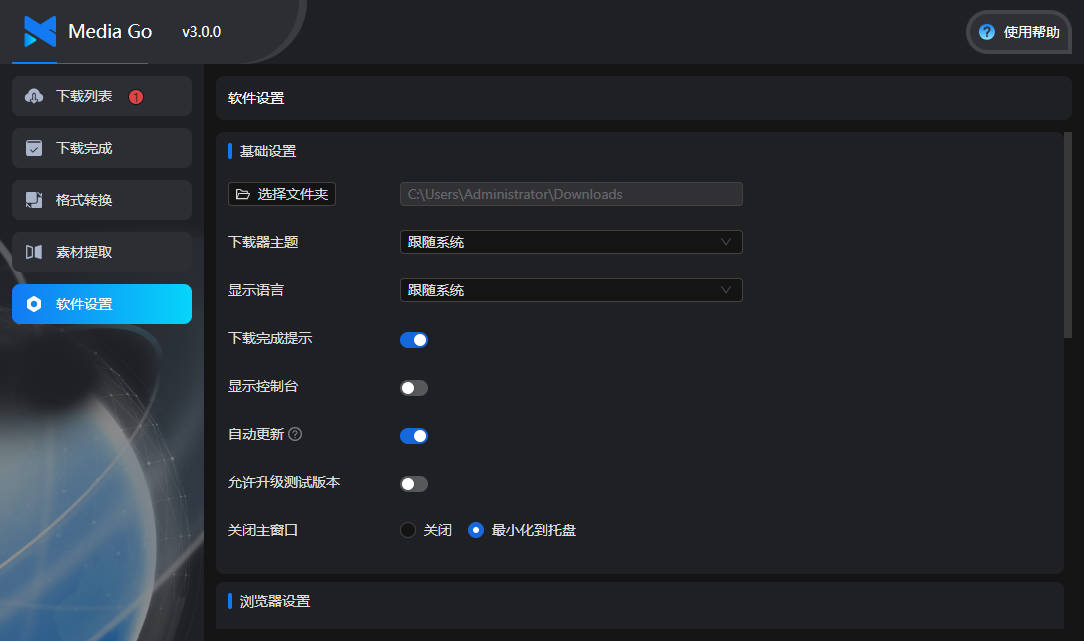Image resolution: width=1084 pixels, height=641 pixels.
Task: Click the hexagon gear icon beside 软件设置
Action: [x=34, y=304]
